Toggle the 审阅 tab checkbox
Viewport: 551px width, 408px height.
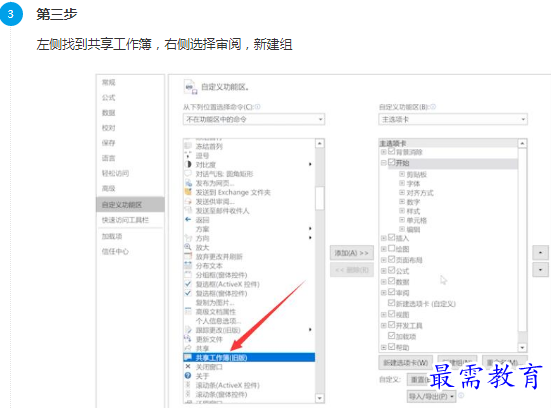pos(391,292)
